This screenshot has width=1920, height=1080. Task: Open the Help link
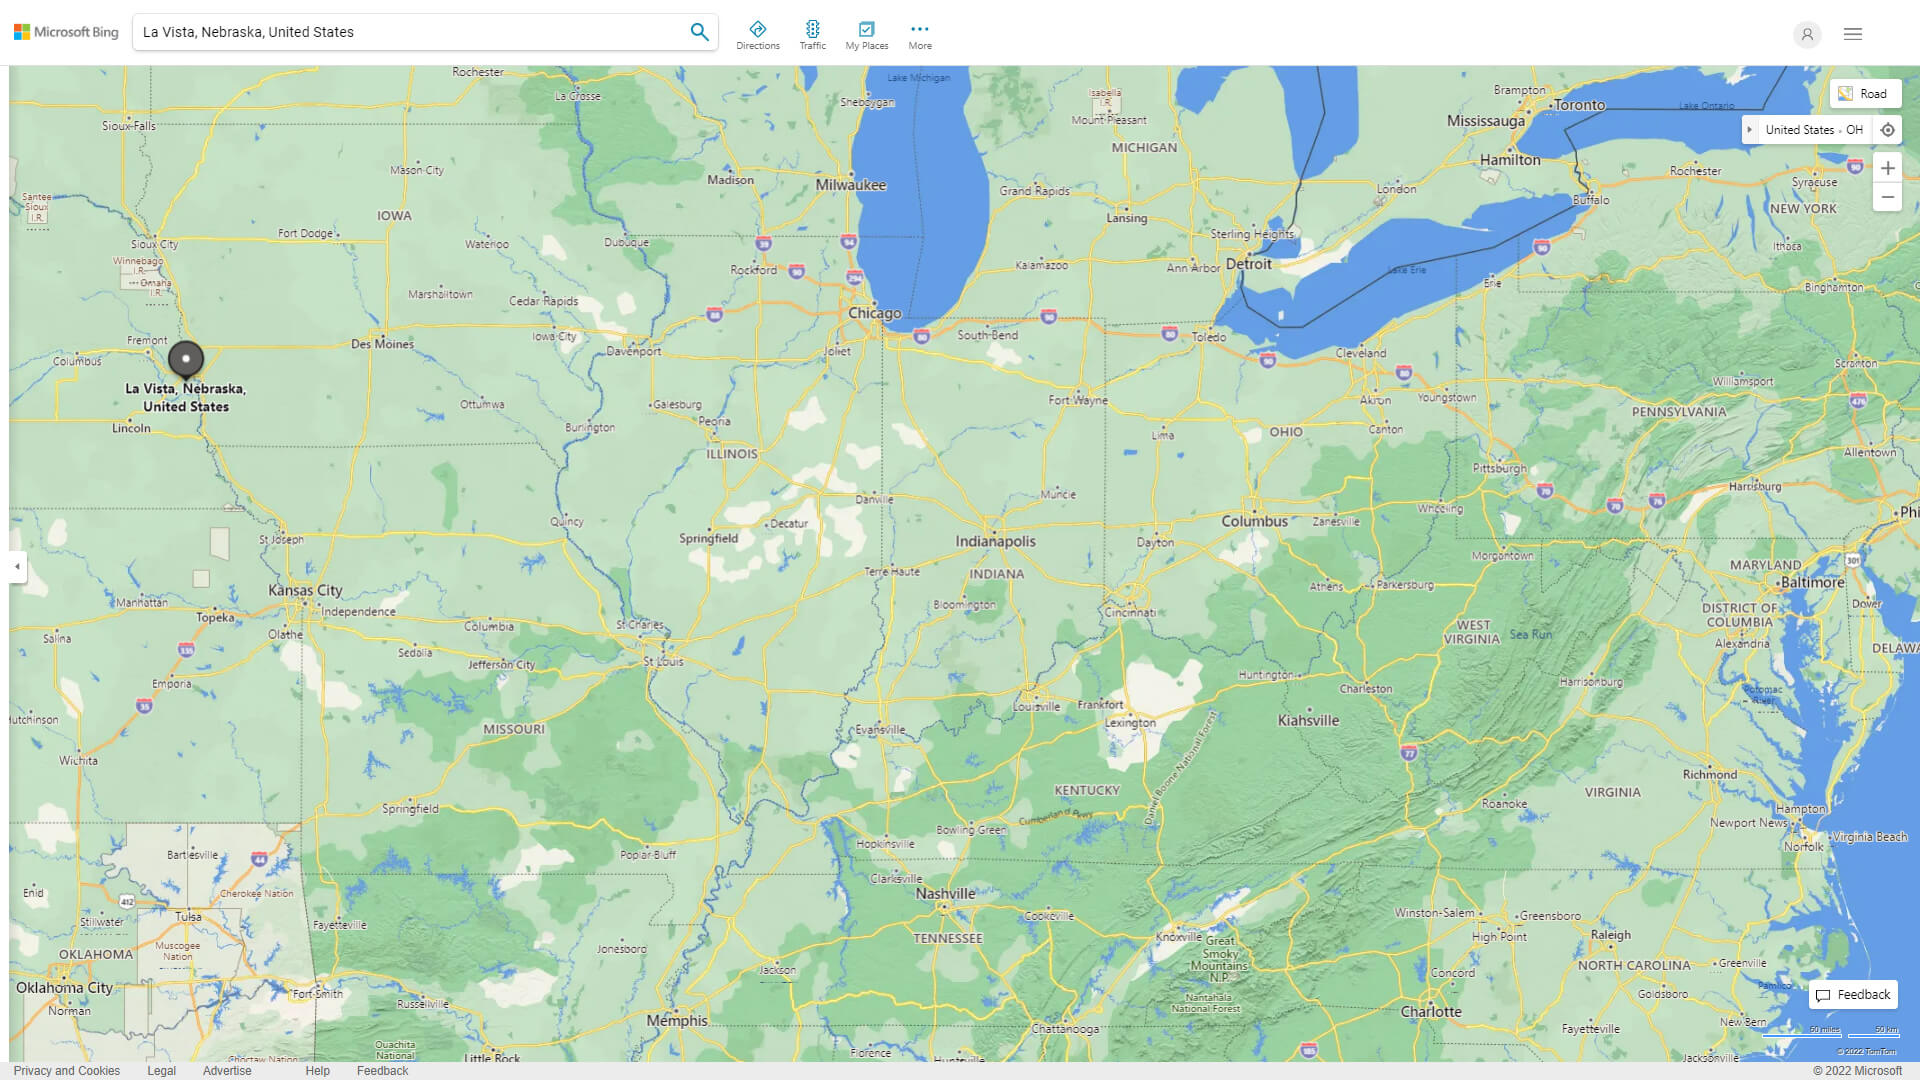pyautogui.click(x=317, y=1070)
